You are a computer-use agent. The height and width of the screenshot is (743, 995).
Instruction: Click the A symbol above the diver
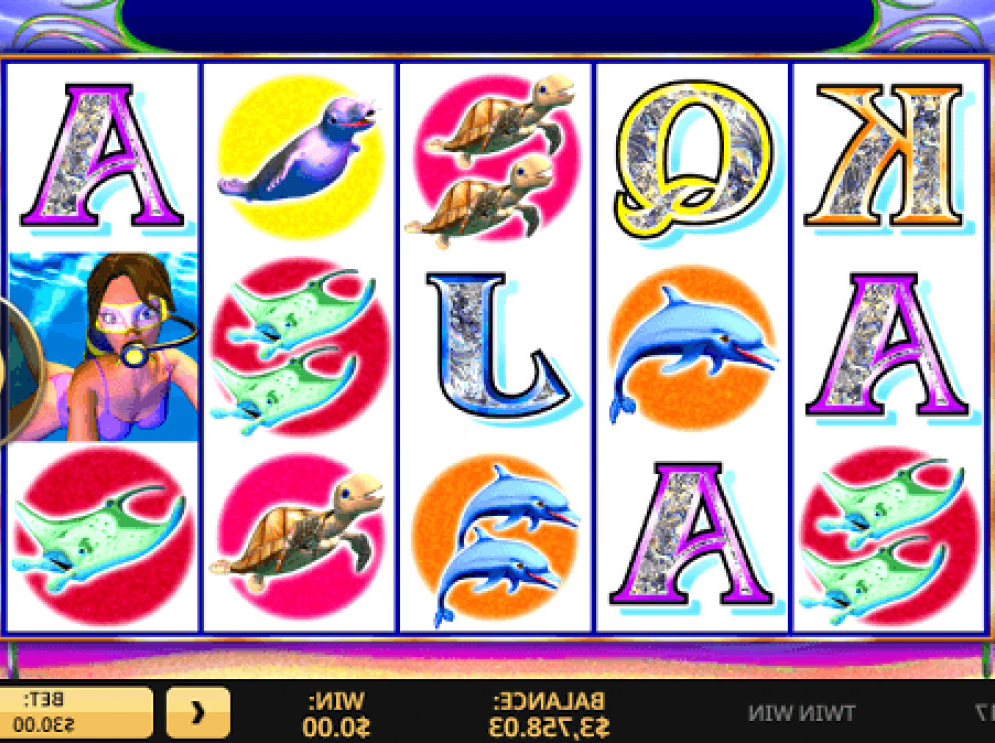[x=103, y=156]
